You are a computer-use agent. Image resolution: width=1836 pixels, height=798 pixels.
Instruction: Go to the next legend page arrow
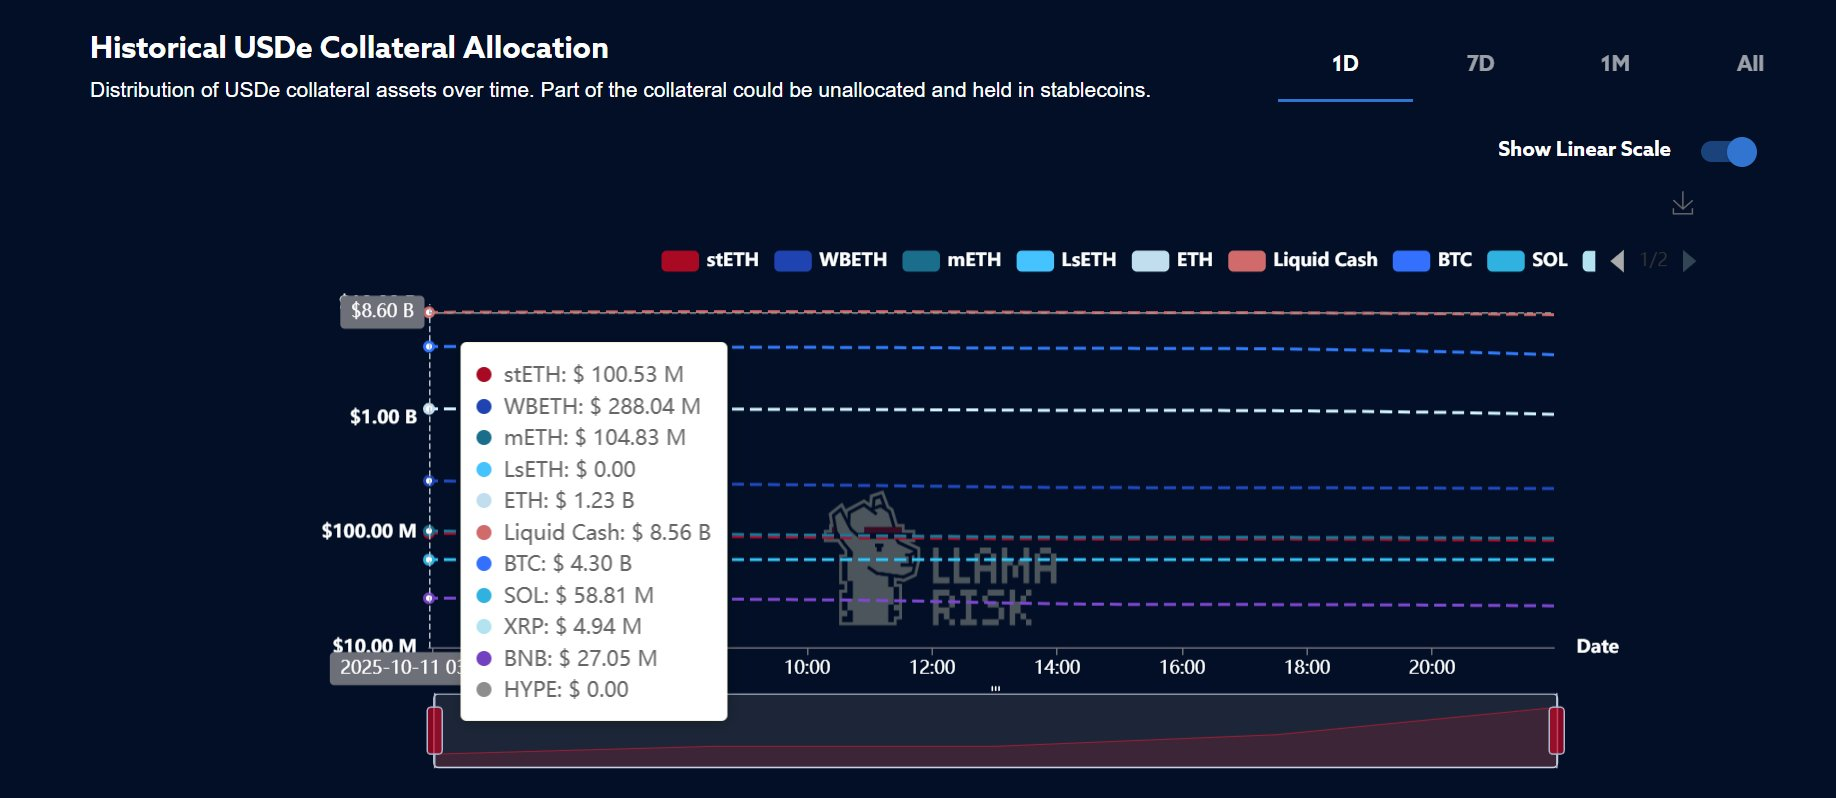coord(1689,261)
